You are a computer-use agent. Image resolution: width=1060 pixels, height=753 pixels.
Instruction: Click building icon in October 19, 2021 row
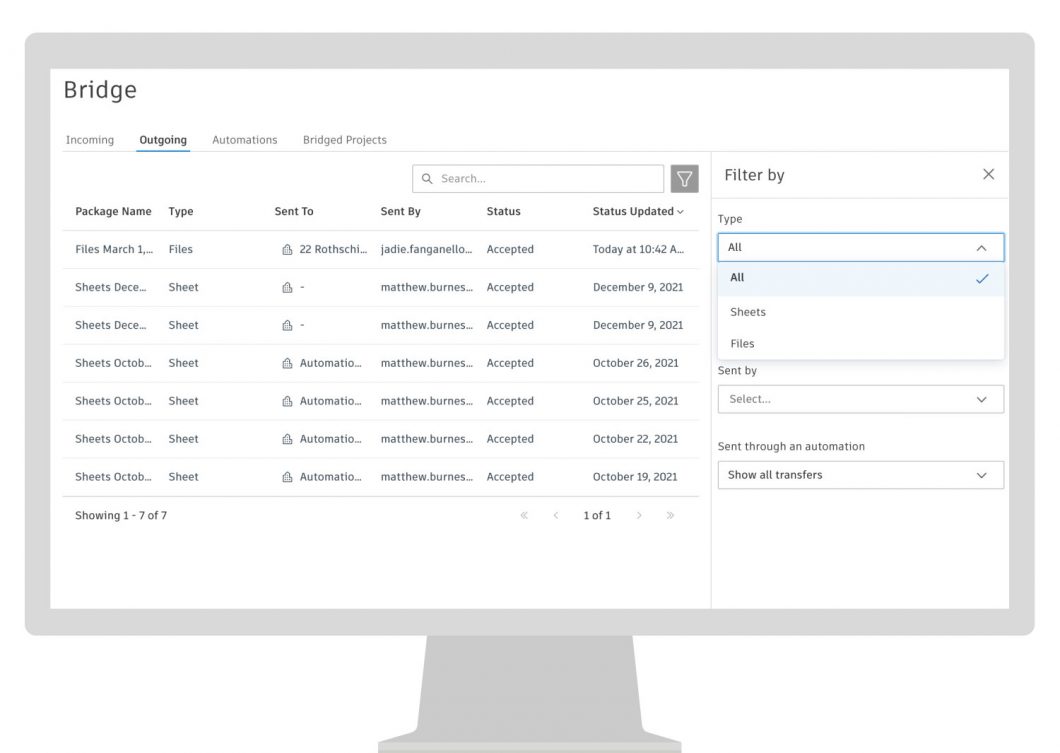click(x=287, y=477)
